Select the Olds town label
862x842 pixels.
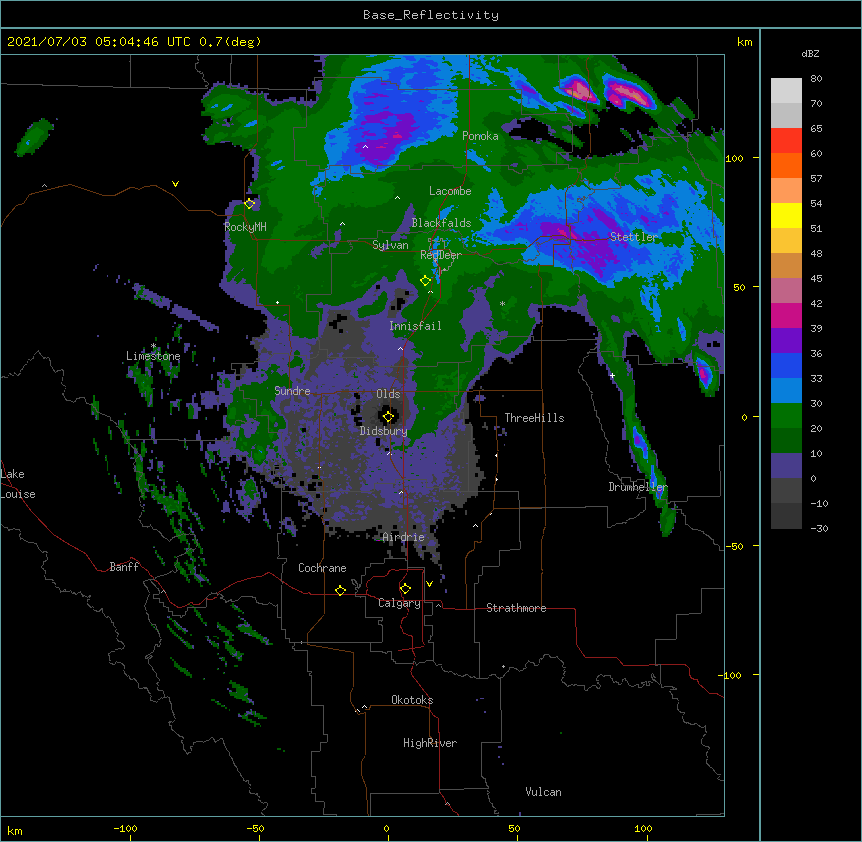coord(388,394)
